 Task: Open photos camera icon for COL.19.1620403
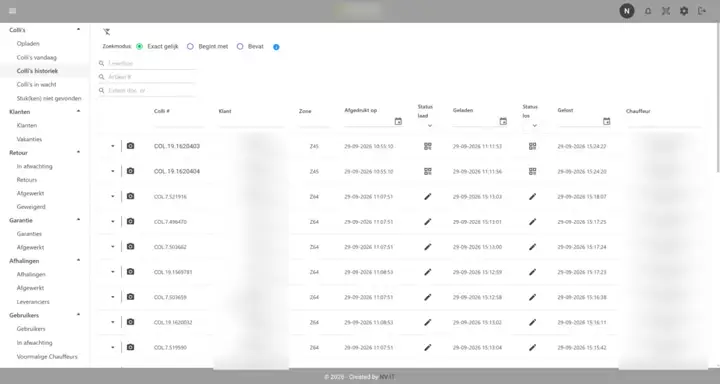coord(130,146)
